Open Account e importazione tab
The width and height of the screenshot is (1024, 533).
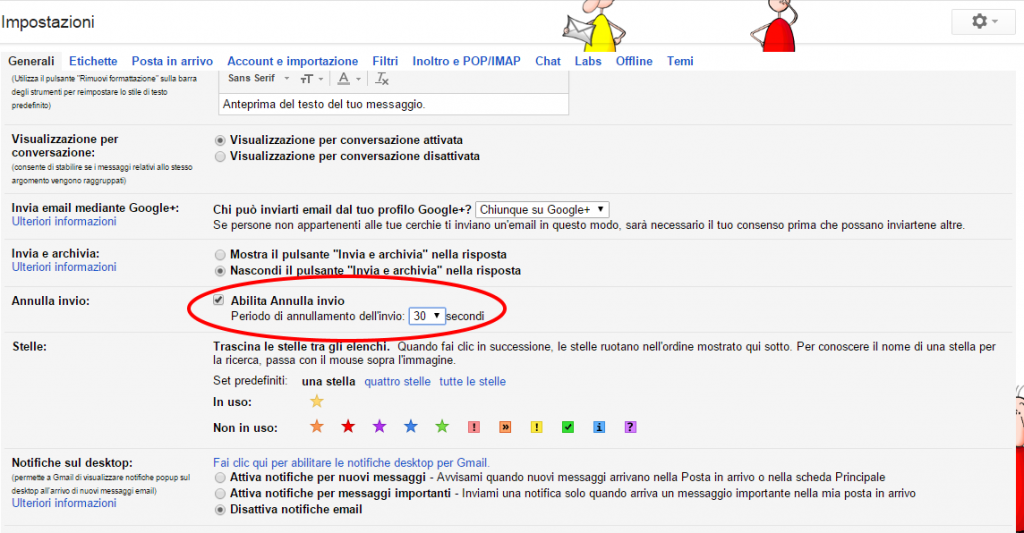(x=293, y=61)
